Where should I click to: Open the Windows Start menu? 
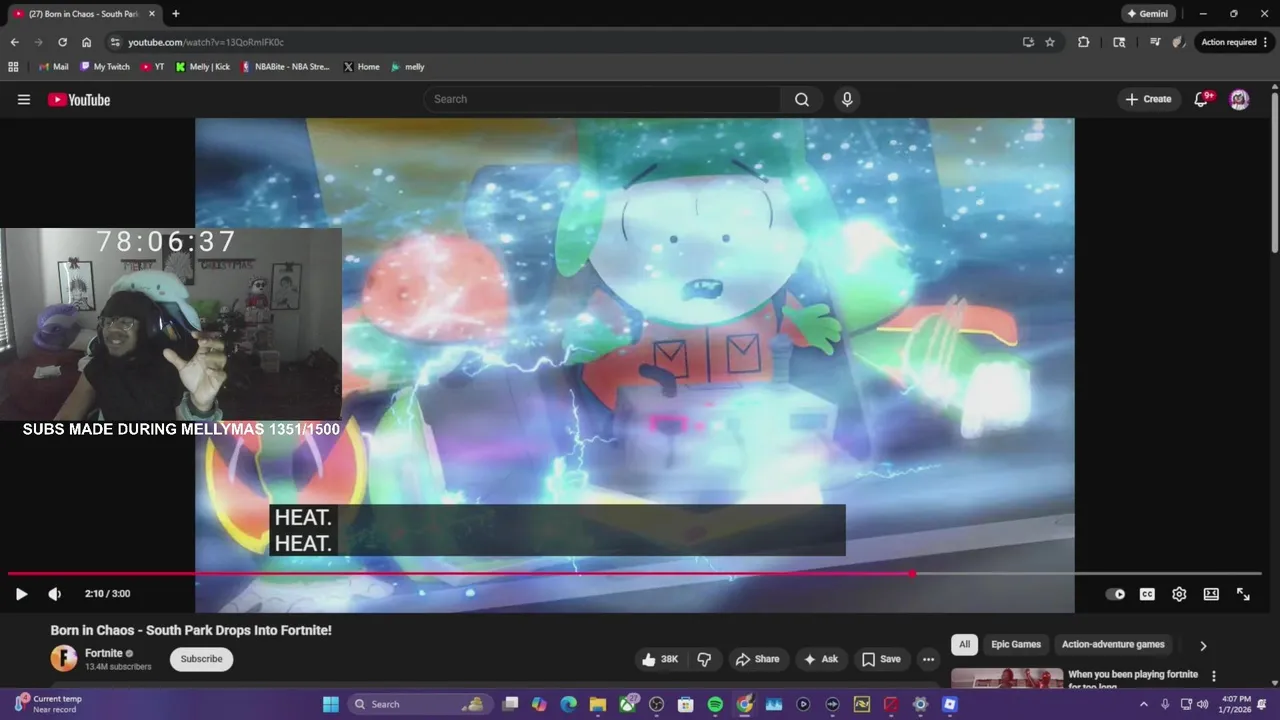tap(331, 704)
